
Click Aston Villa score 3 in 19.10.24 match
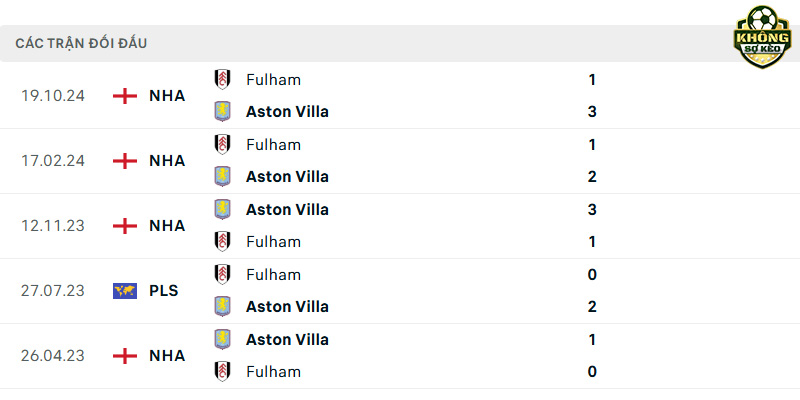coord(592,112)
